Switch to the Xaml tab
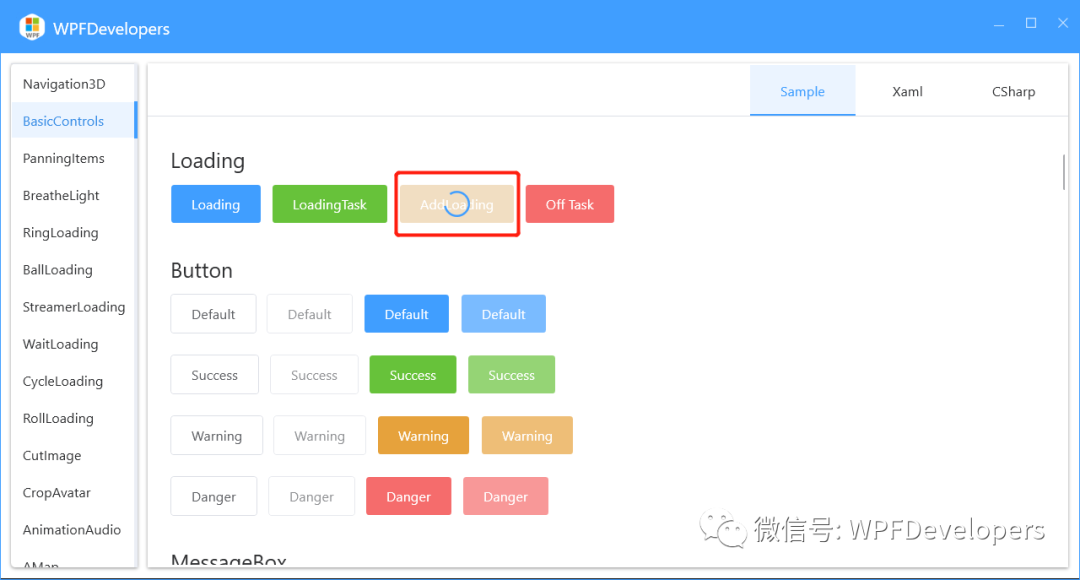 coord(906,91)
